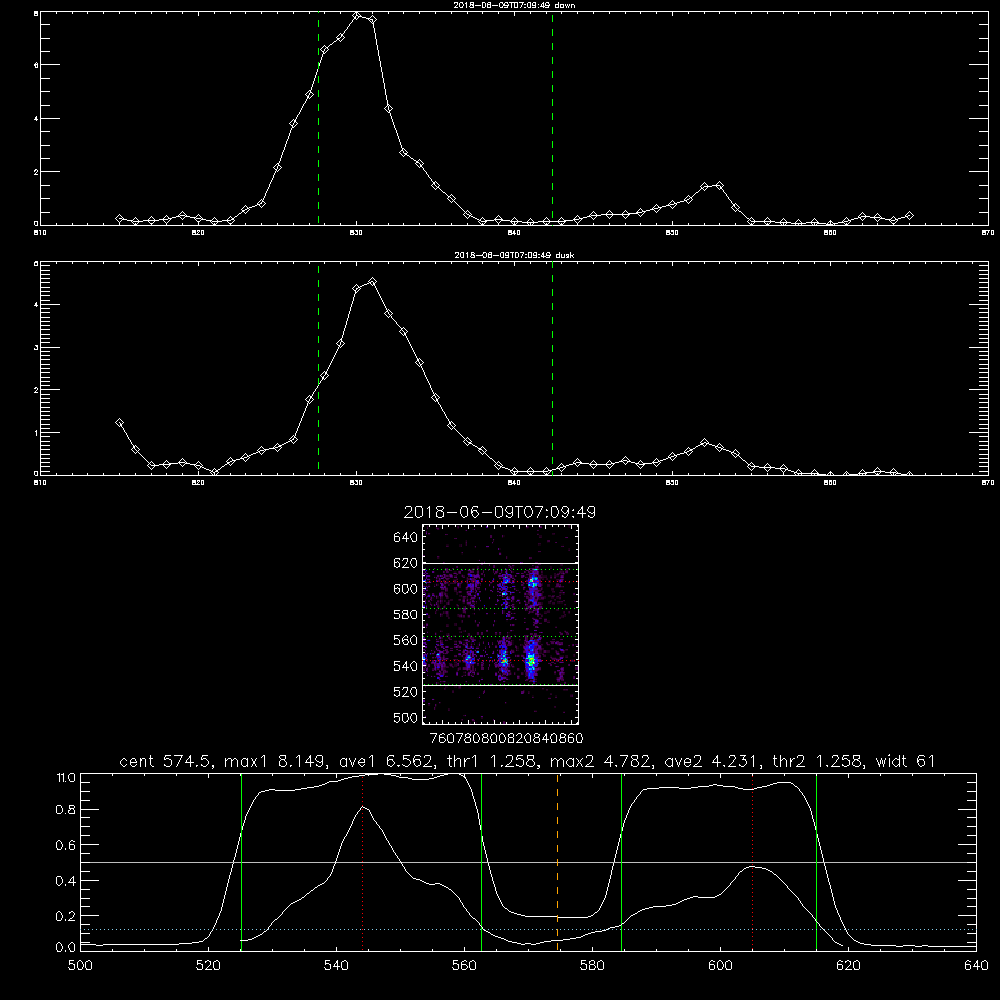1000x1000 pixels.
Task: Click the 760780800820840860 x-axis label under image
Action: coord(507,739)
